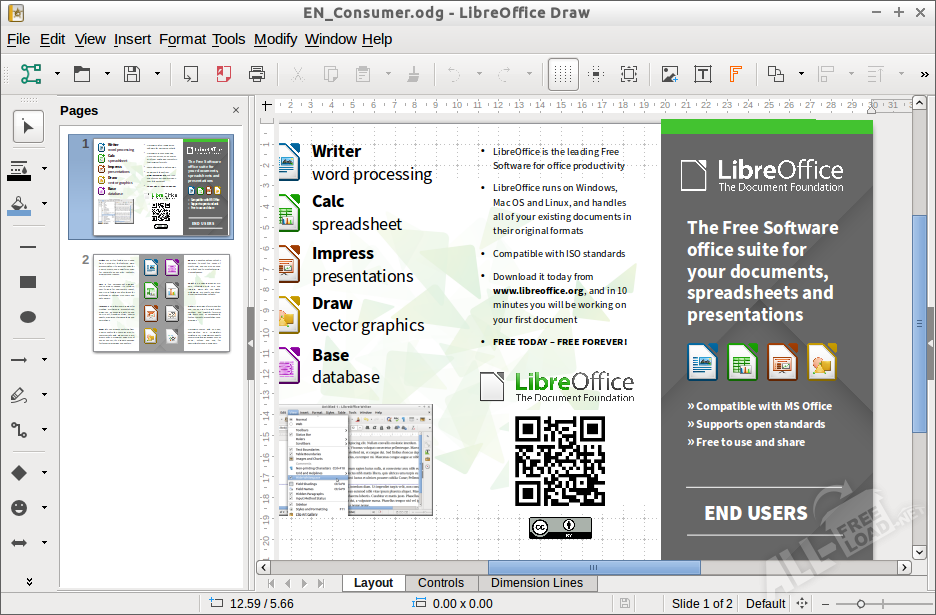Open the Undo history dropdown arrow

pyautogui.click(x=478, y=74)
